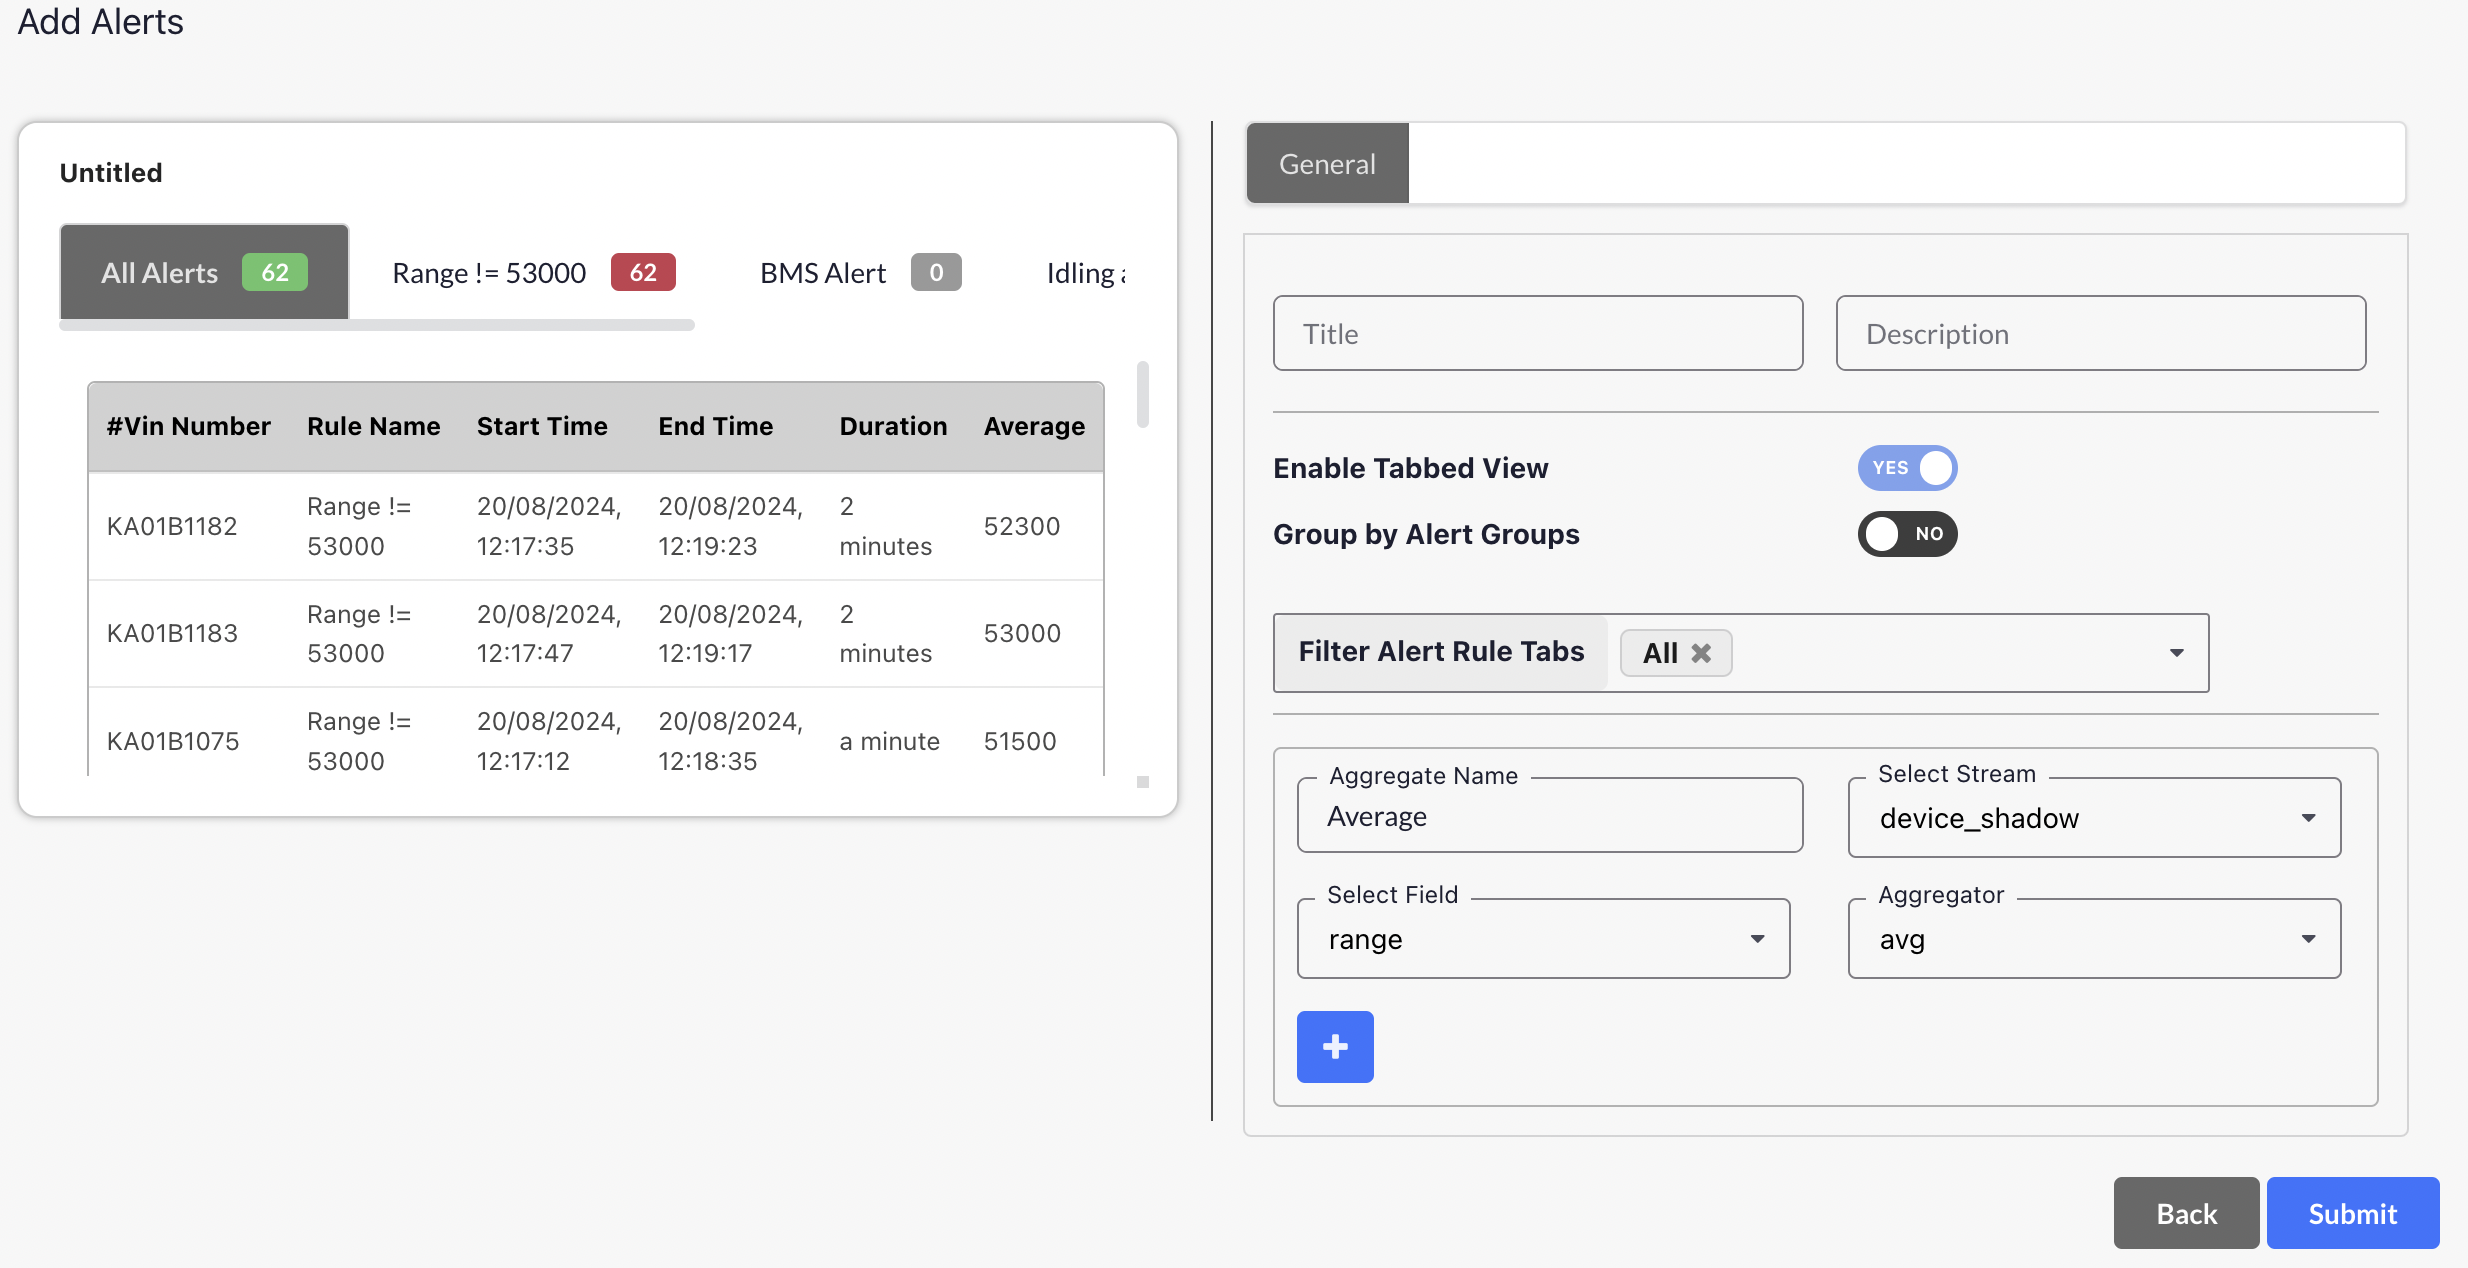The image size is (2468, 1268).
Task: Open the General settings tab
Action: [1327, 164]
